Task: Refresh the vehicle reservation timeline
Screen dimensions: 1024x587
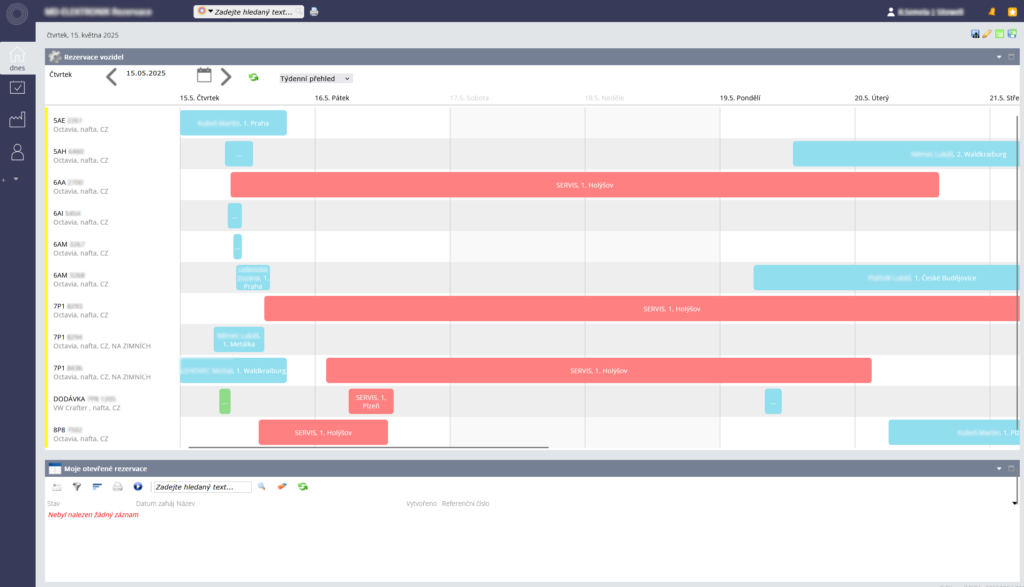Action: 253,77
